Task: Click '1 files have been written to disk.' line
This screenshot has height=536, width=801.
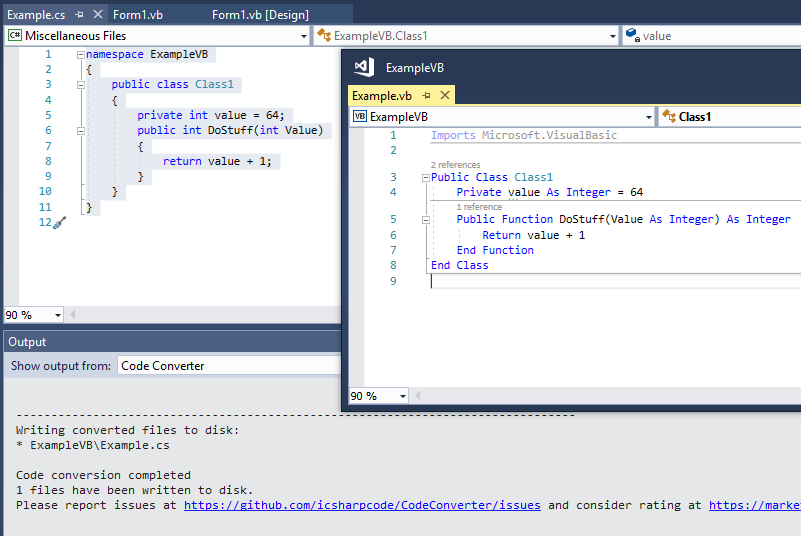Action: [134, 491]
